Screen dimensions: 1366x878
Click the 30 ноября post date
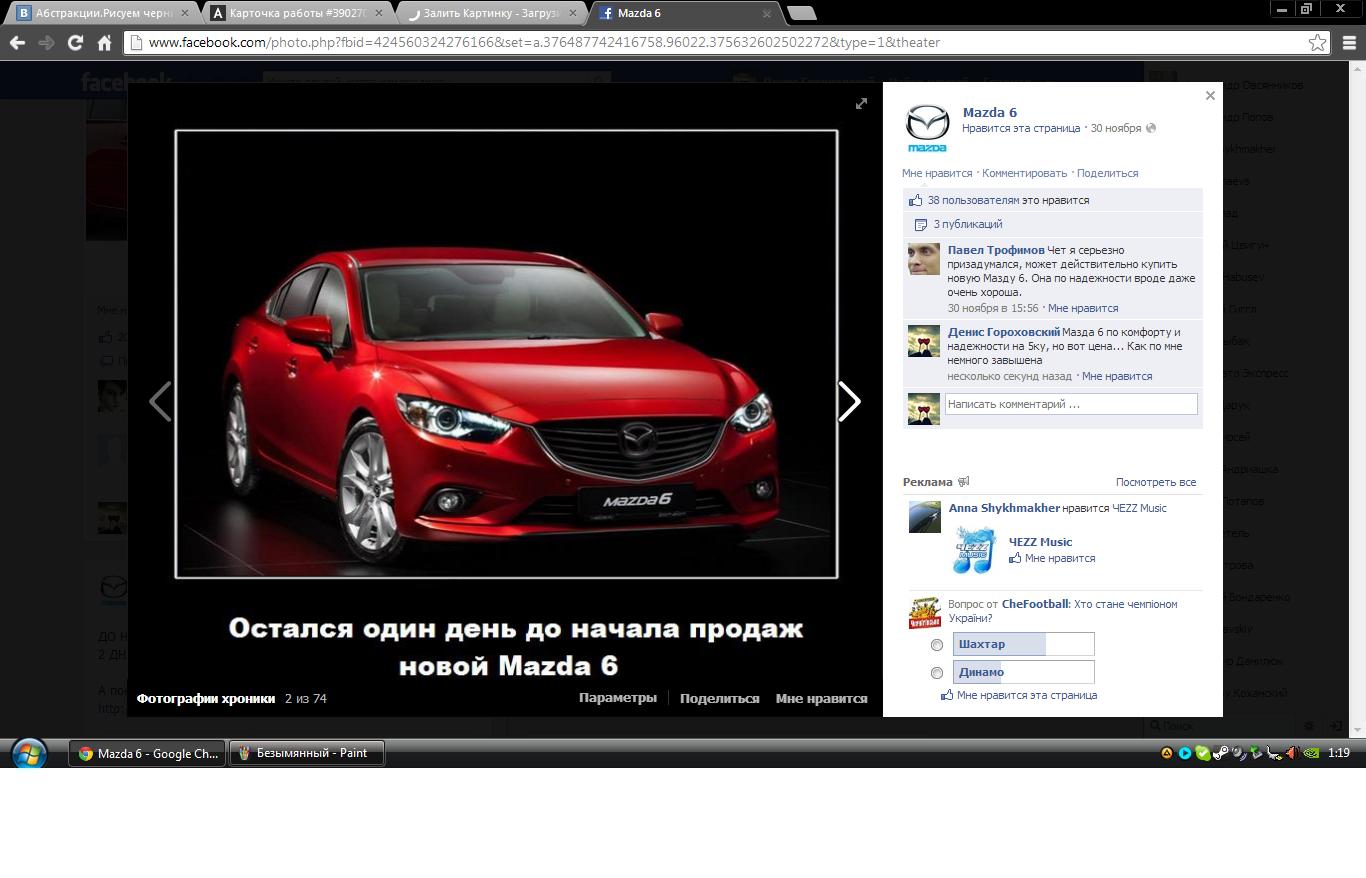tap(1116, 128)
